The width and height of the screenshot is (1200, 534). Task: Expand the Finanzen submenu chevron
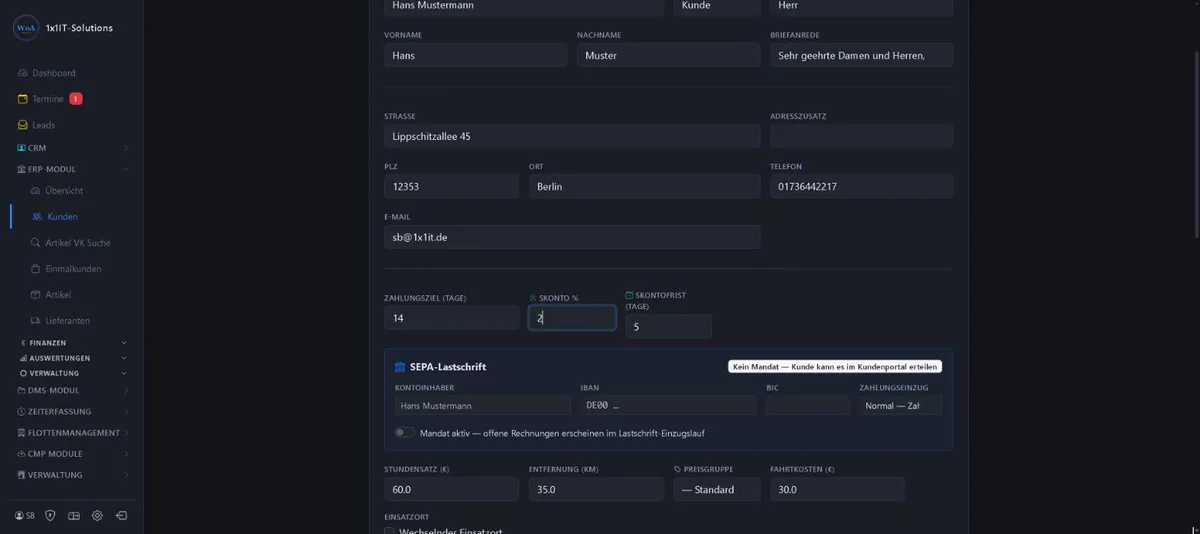tap(124, 343)
